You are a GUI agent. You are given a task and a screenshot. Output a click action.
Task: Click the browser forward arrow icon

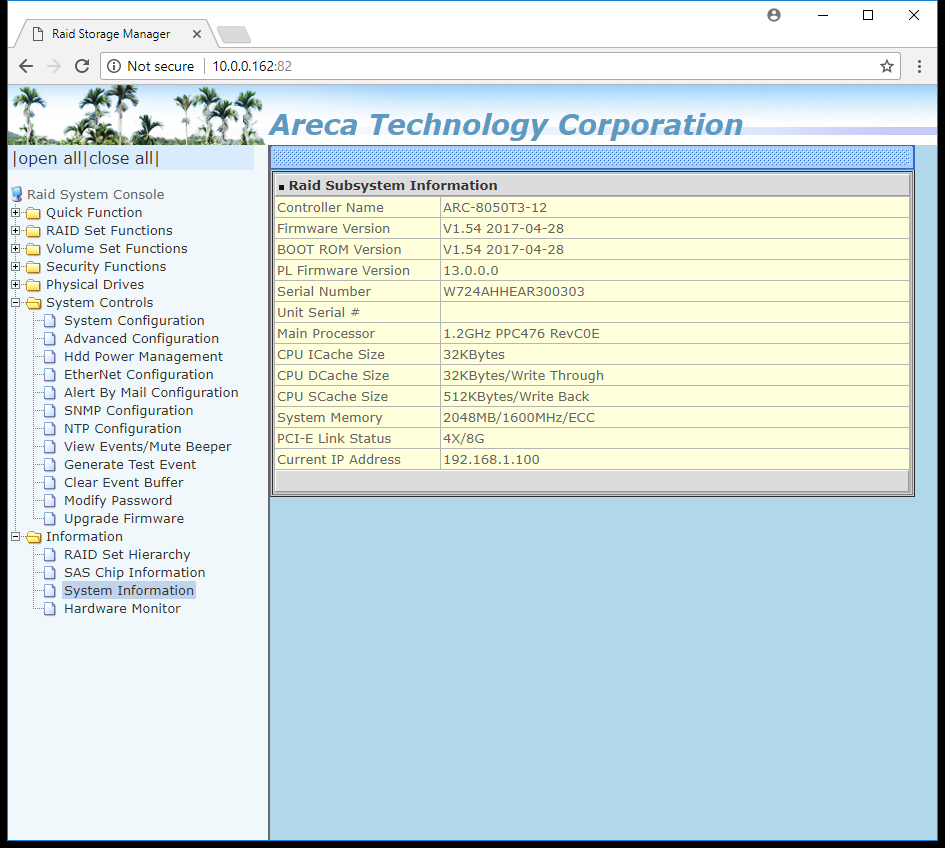tap(54, 66)
